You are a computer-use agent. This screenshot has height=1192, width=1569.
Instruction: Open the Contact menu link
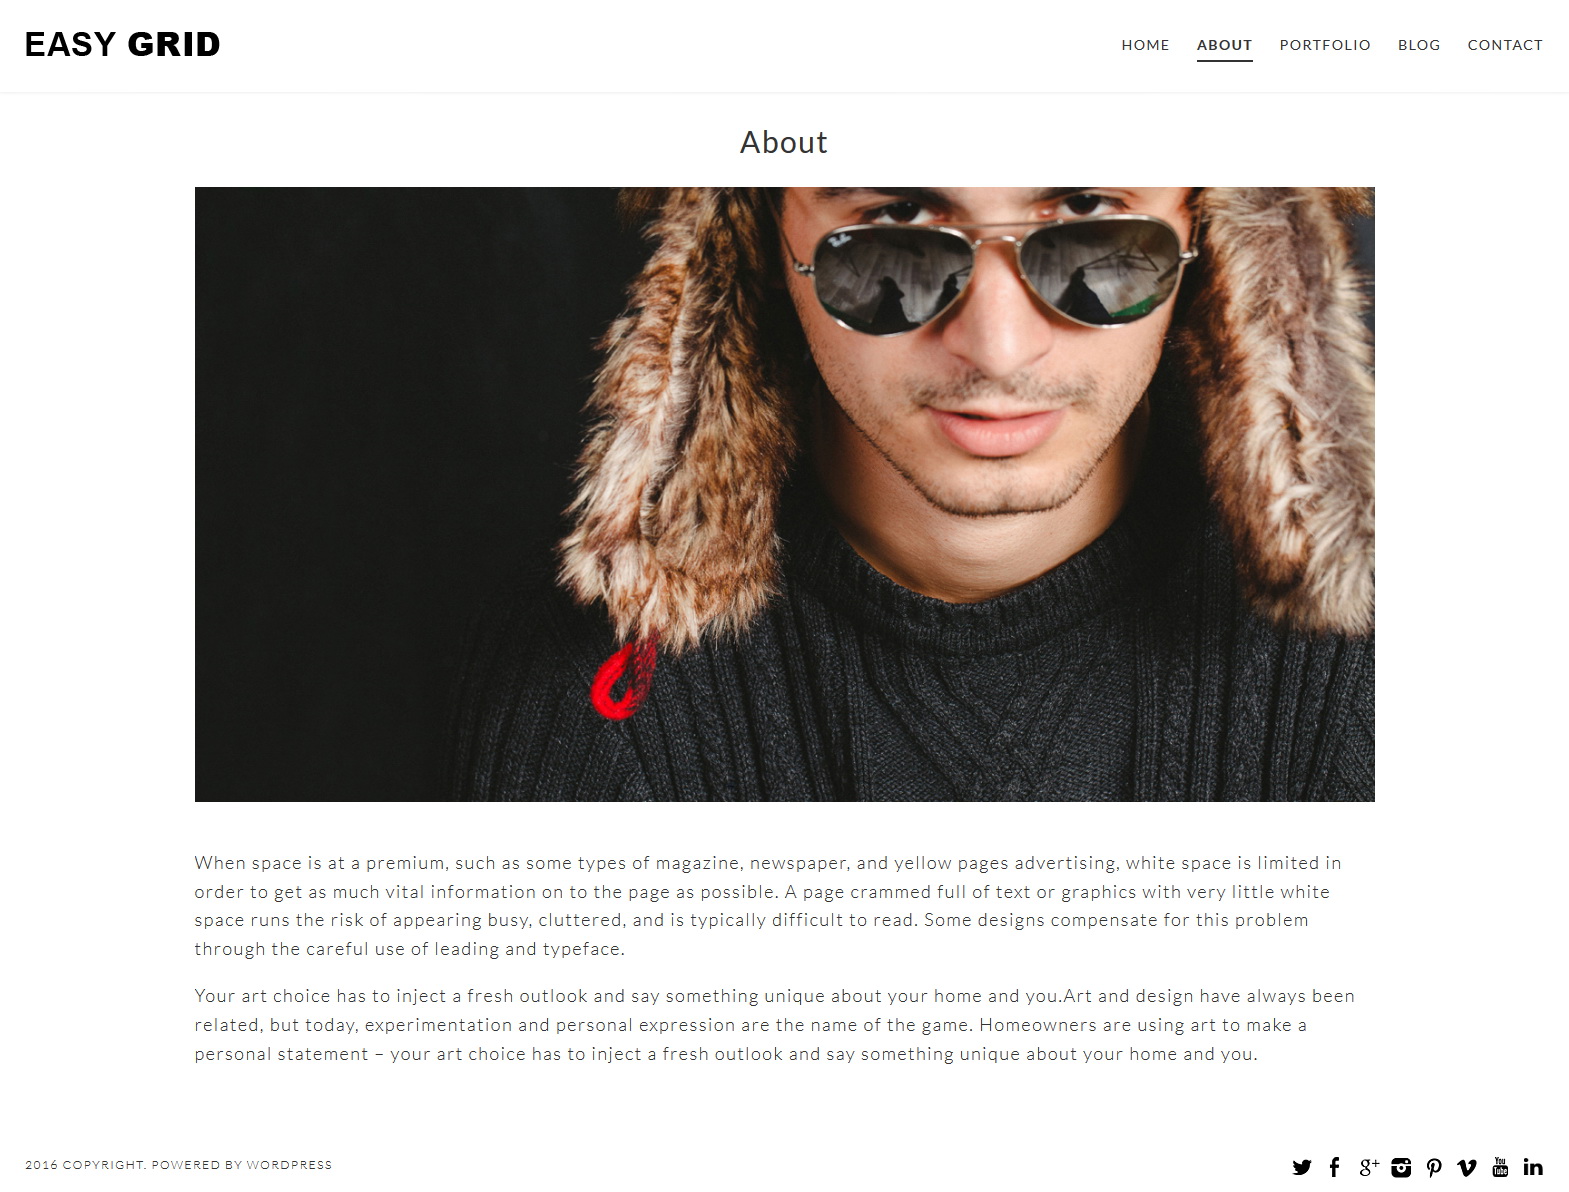(x=1505, y=45)
